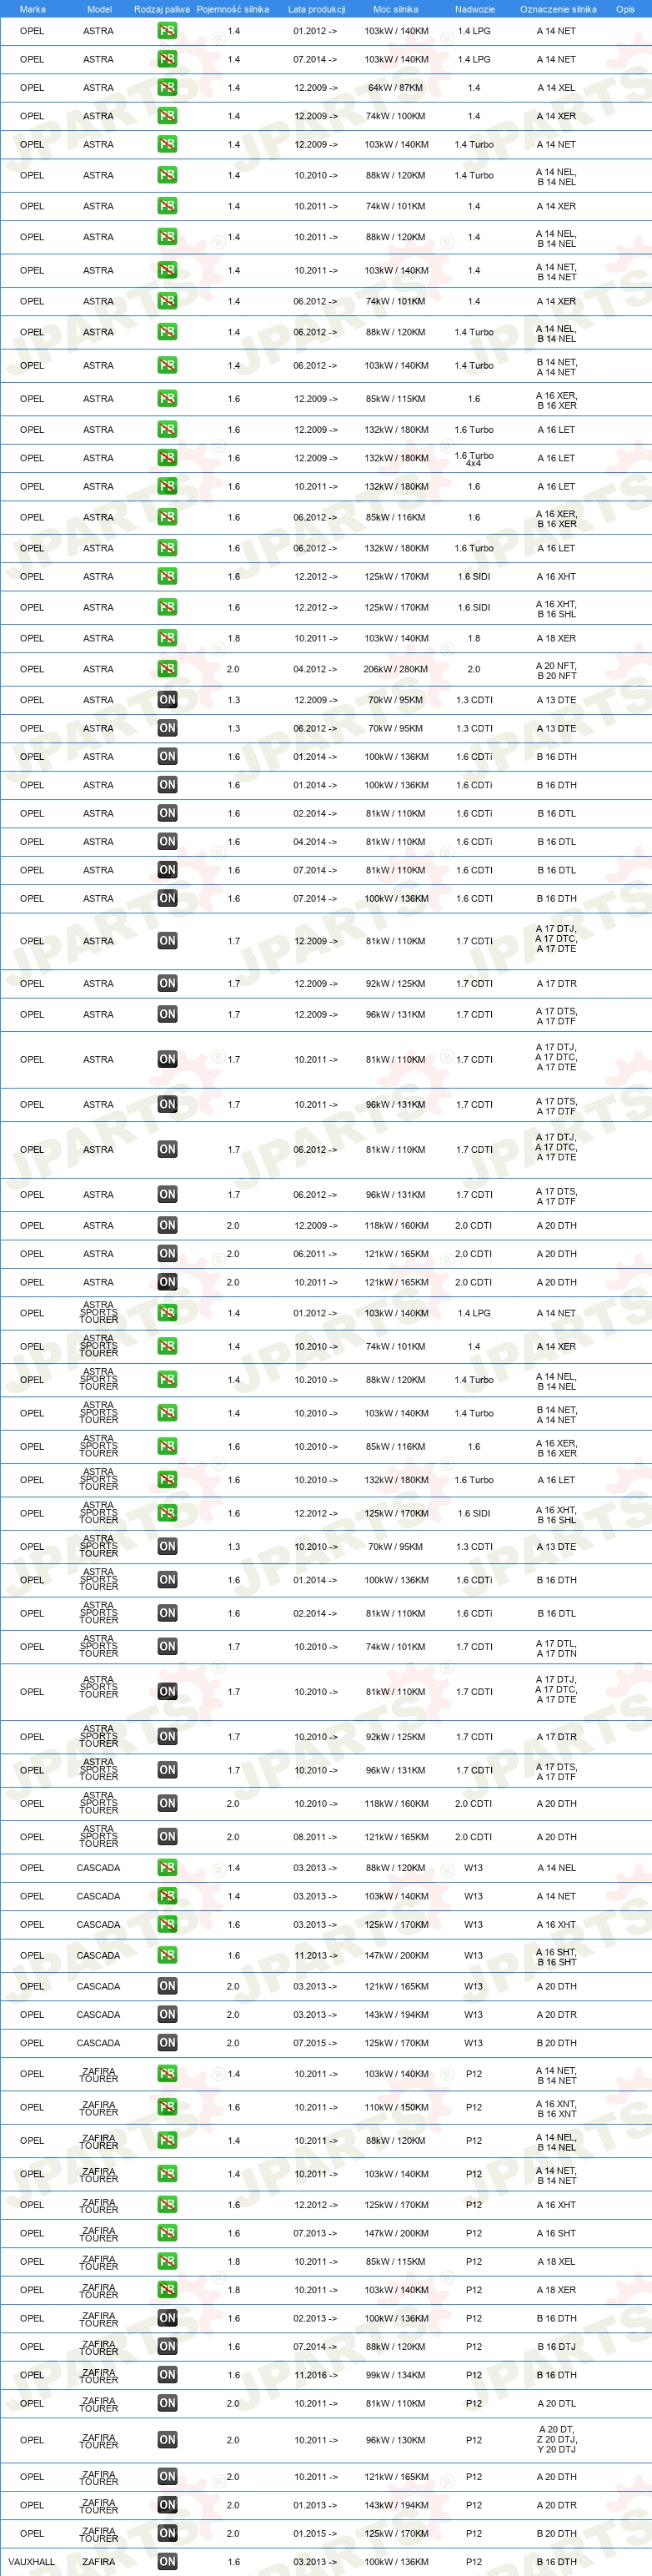Click diesel icon in Cascada 07.2015 B 20 DTH row
Screen dimensions: 652x2576
[x=167, y=2043]
